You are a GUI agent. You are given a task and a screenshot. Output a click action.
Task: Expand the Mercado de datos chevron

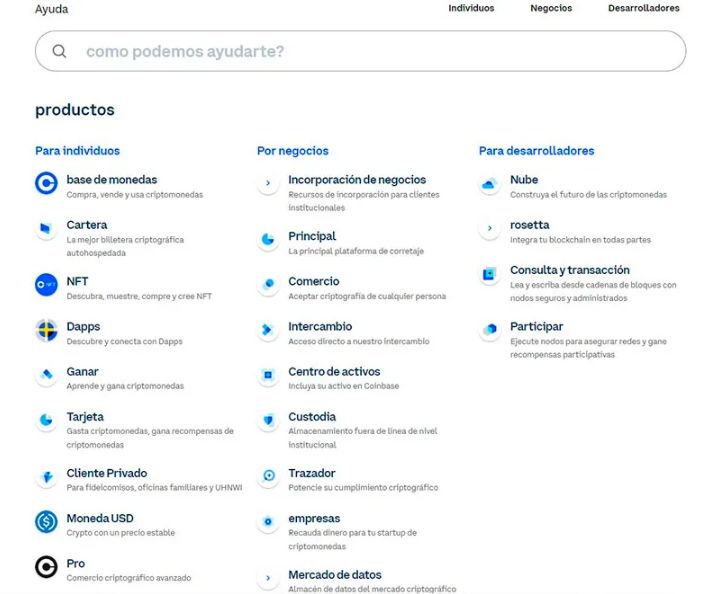pos(268,578)
